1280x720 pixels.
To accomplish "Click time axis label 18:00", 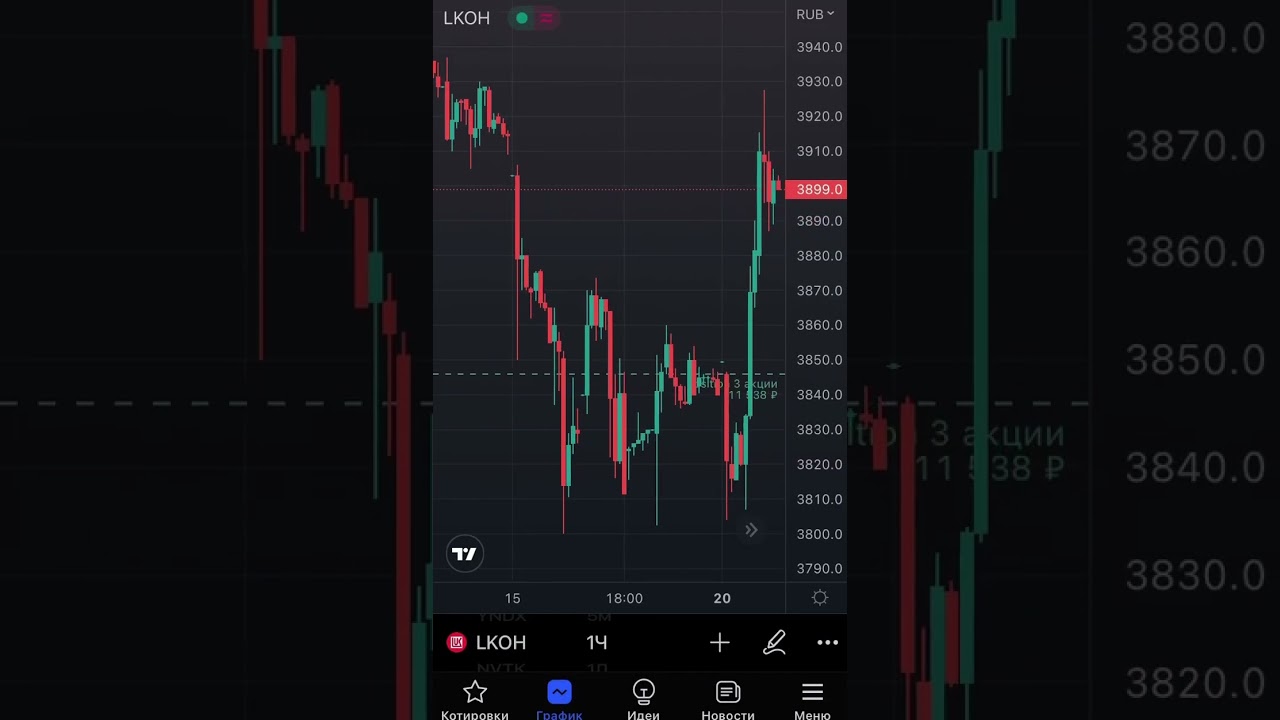I will [x=624, y=598].
